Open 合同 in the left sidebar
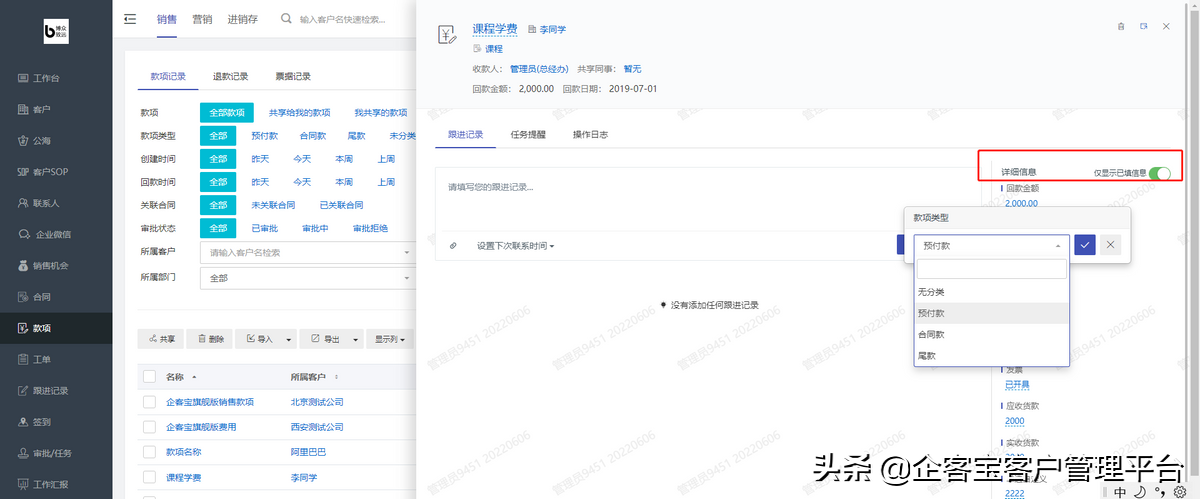Screen dimensions: 1200x499 tap(56, 297)
